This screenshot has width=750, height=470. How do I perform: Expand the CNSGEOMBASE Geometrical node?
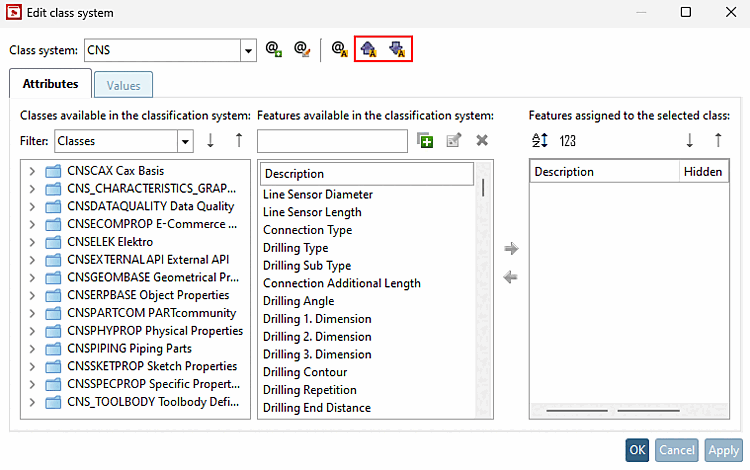(32, 278)
